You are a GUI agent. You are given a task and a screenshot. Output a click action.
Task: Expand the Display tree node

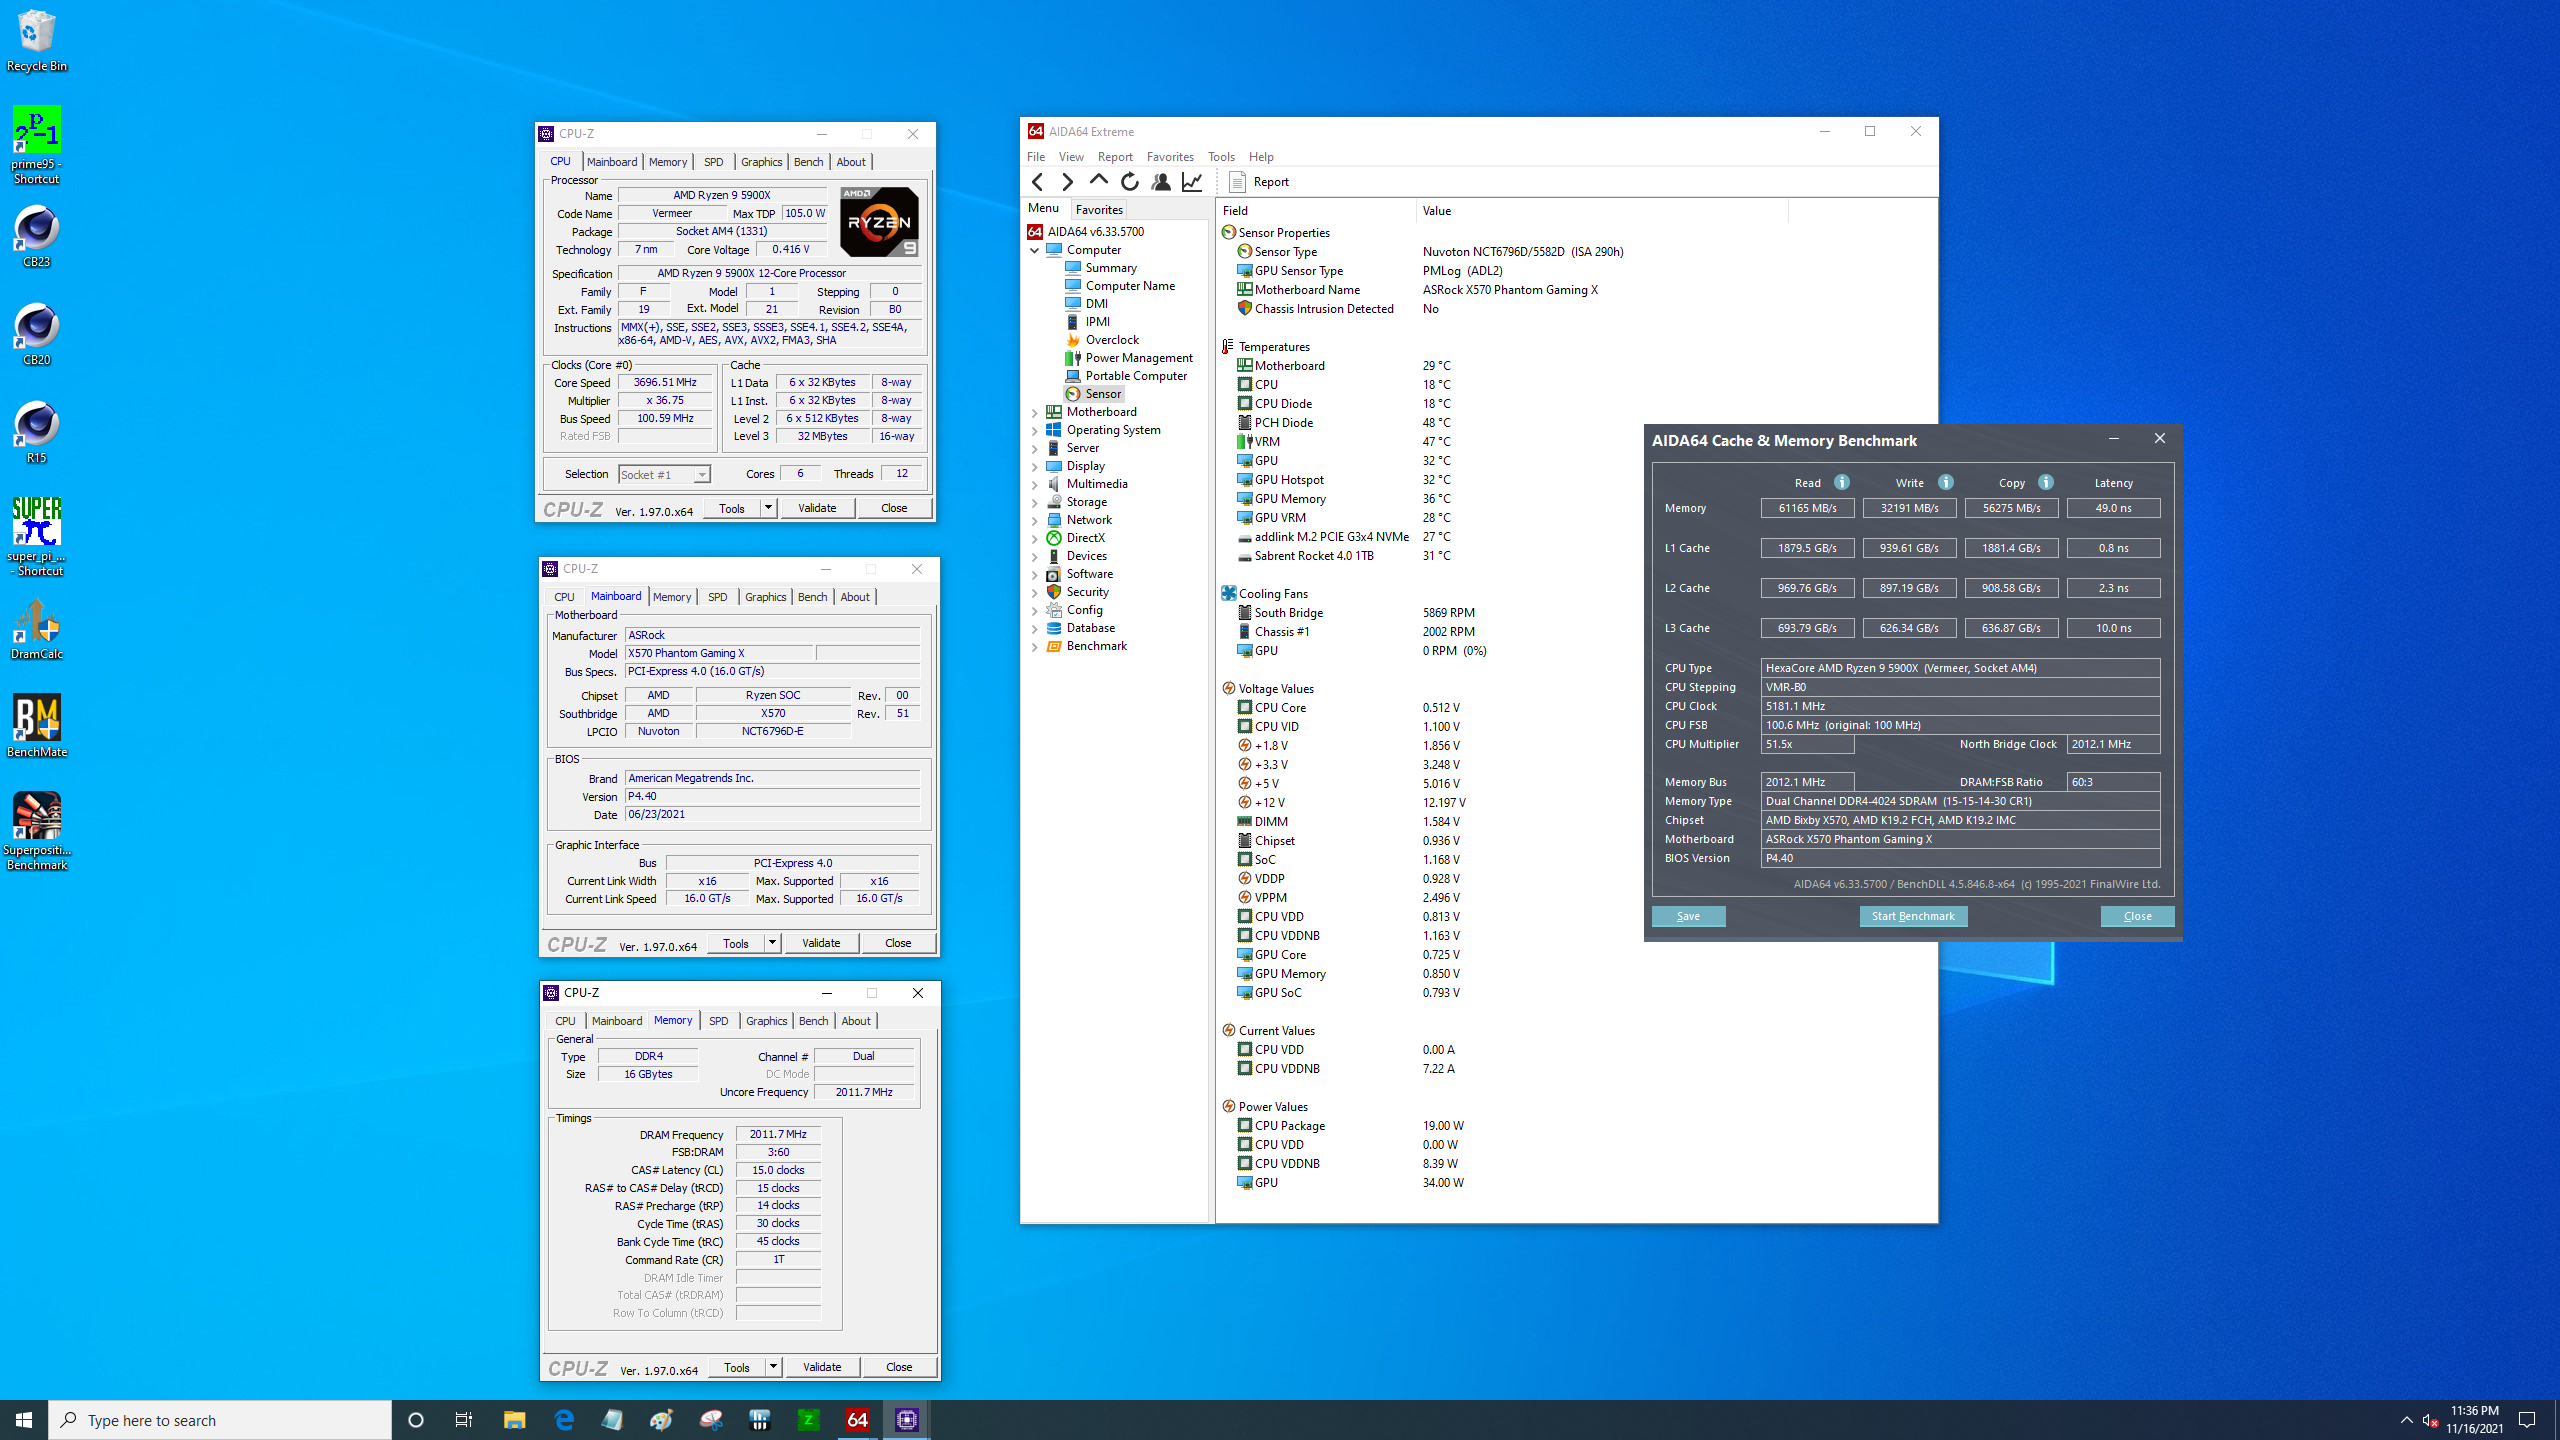(1035, 467)
